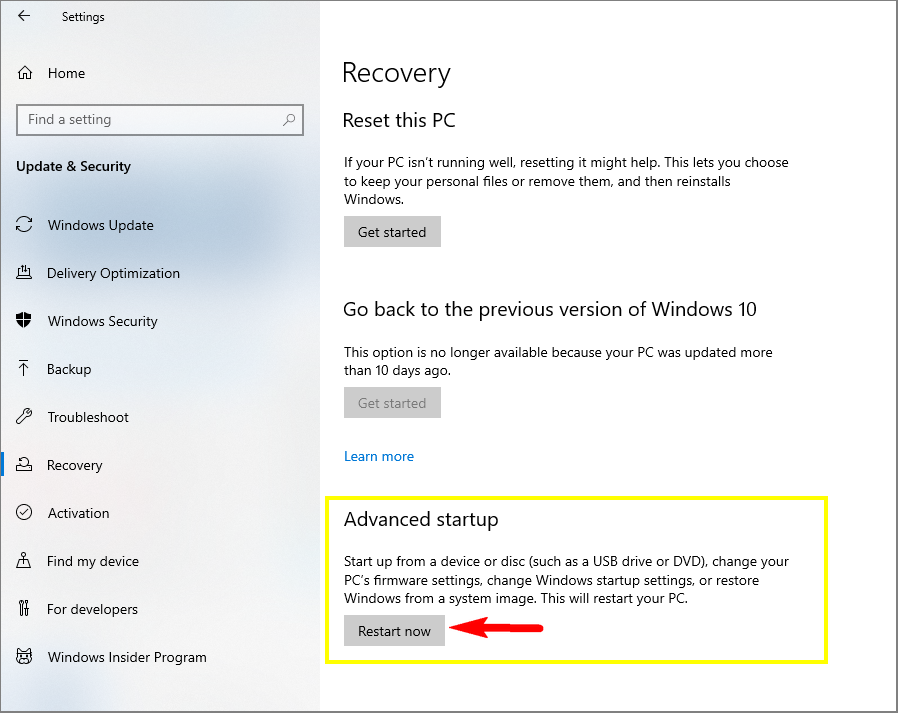Click the Windows Insider Program cat icon
Viewport: 898px width, 713px height.
[x=24, y=656]
